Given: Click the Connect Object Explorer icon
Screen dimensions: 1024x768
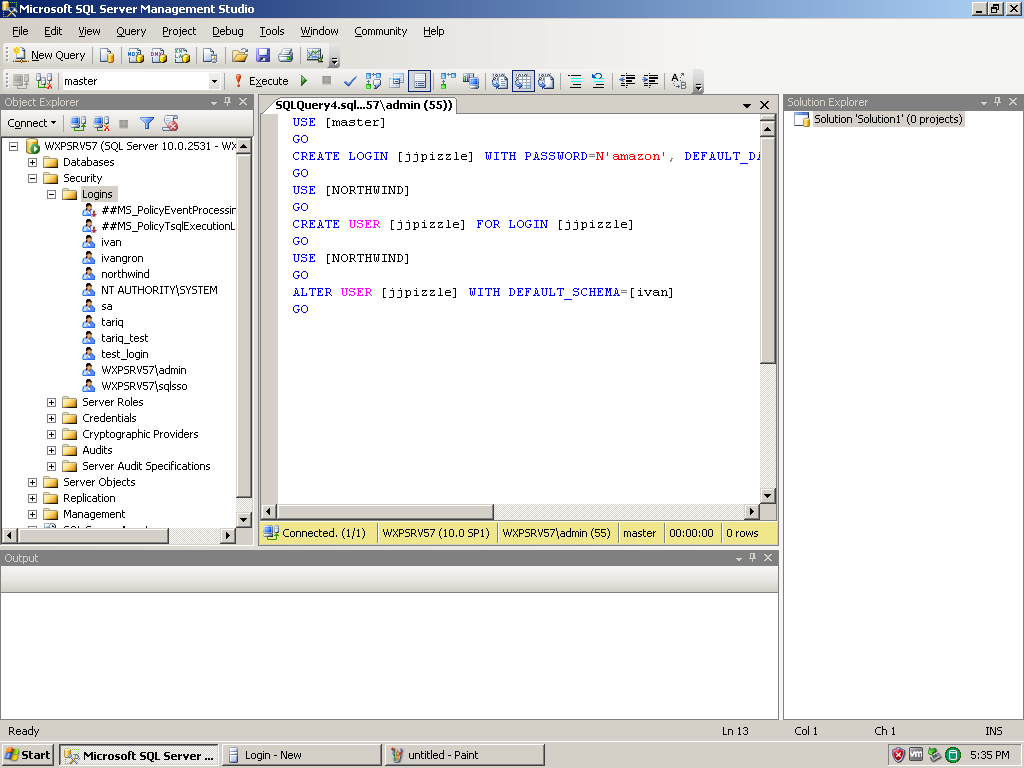Looking at the screenshot, I should 78,123.
